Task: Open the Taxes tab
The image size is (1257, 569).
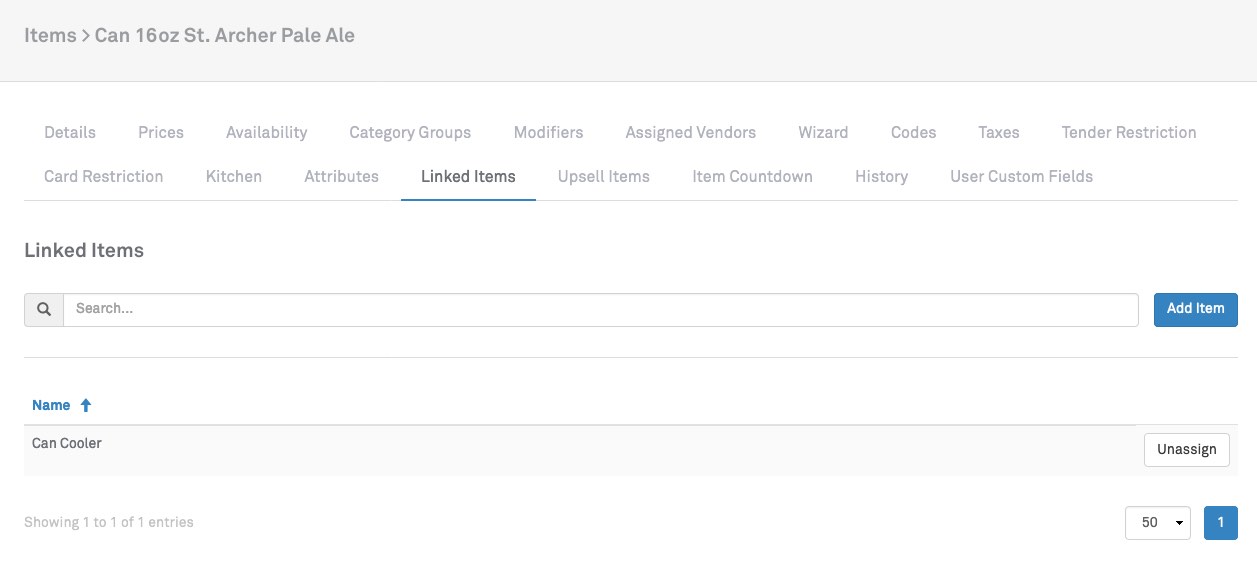Action: [998, 132]
